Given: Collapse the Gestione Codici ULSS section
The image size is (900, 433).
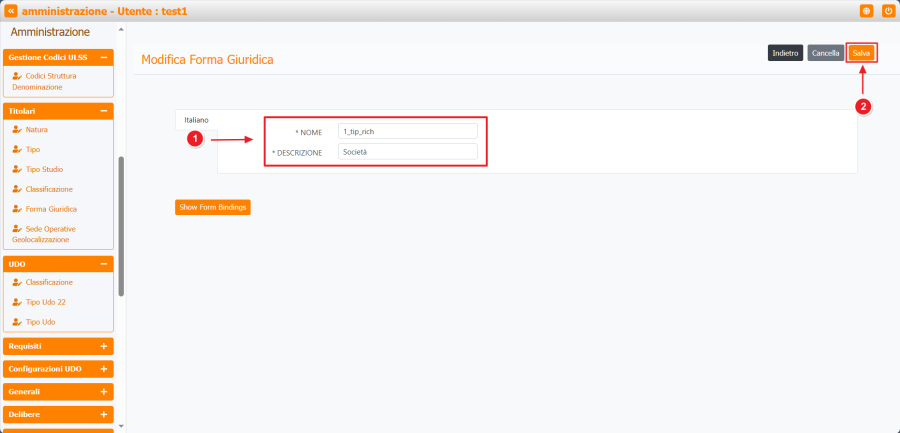Looking at the screenshot, I should (x=103, y=58).
